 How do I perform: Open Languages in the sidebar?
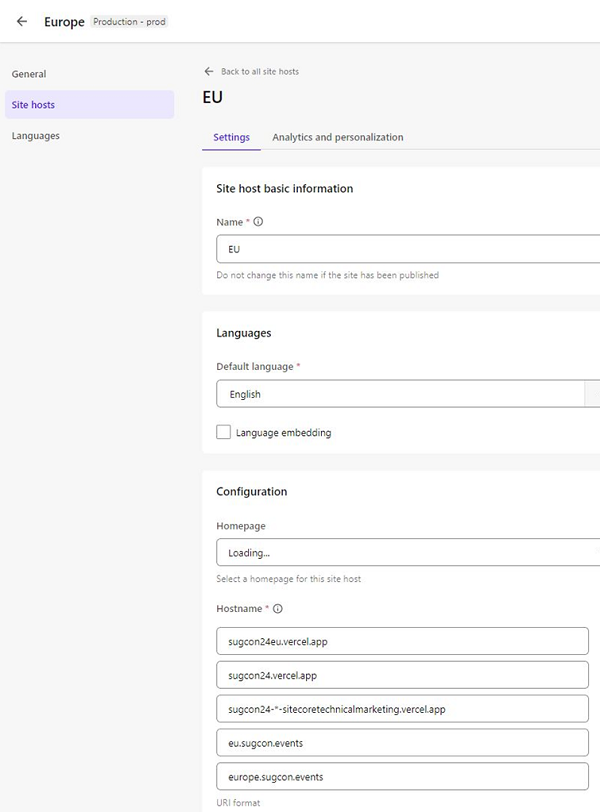(36, 136)
